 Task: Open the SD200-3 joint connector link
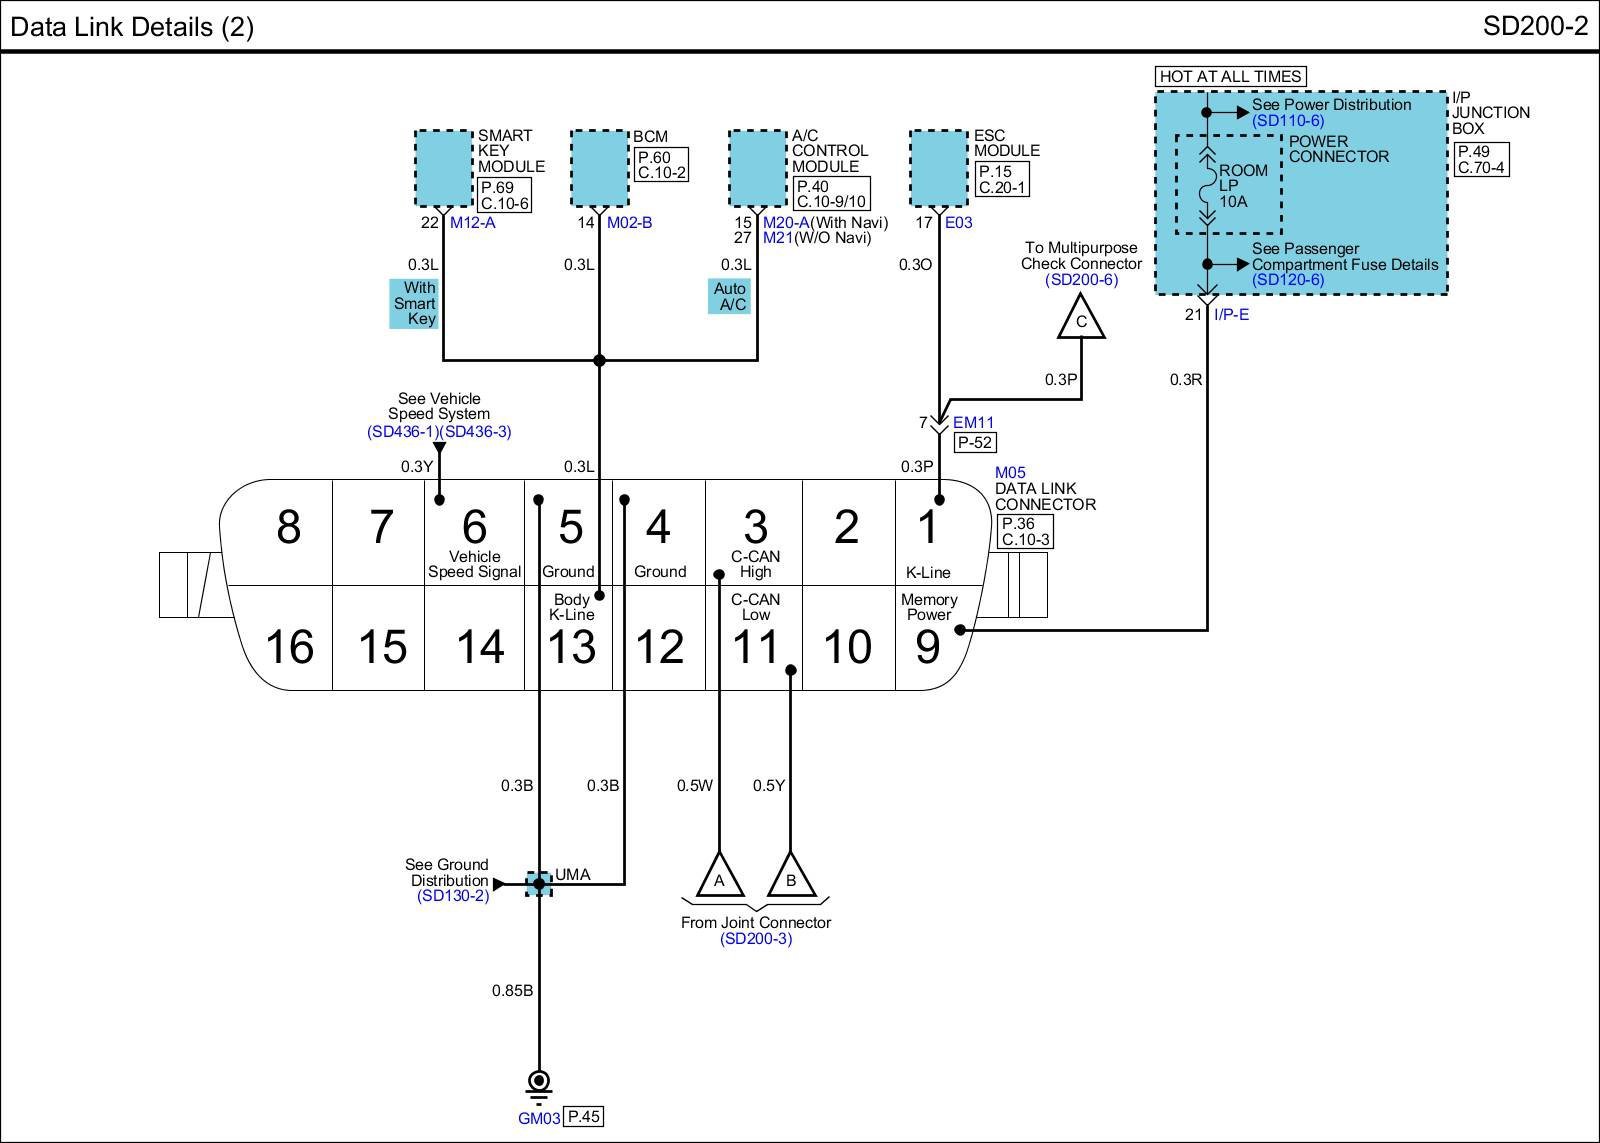click(755, 939)
